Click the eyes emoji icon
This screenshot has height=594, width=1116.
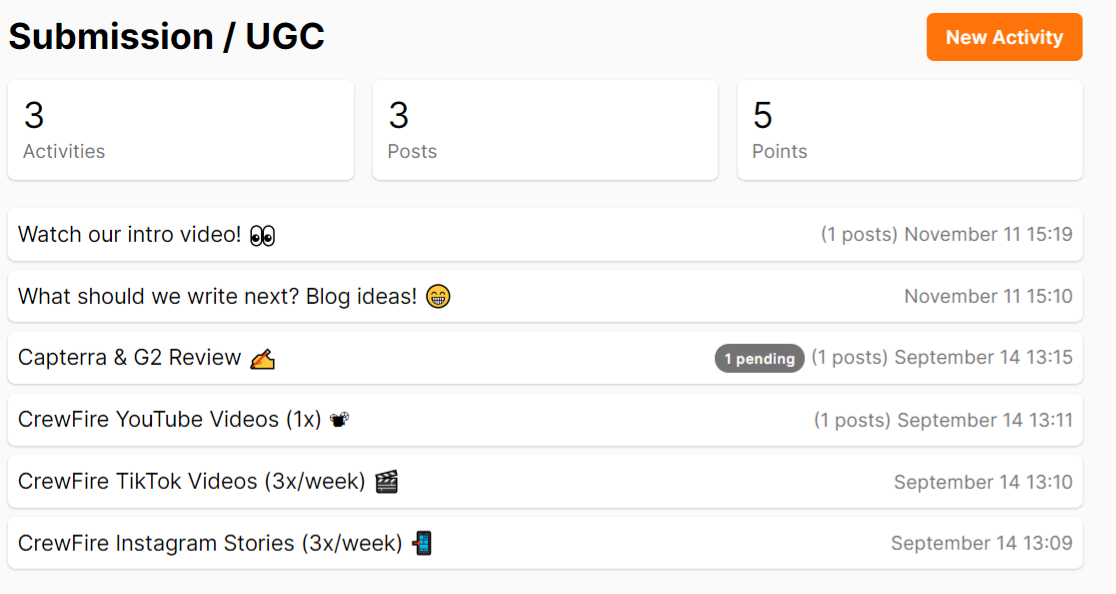click(263, 235)
